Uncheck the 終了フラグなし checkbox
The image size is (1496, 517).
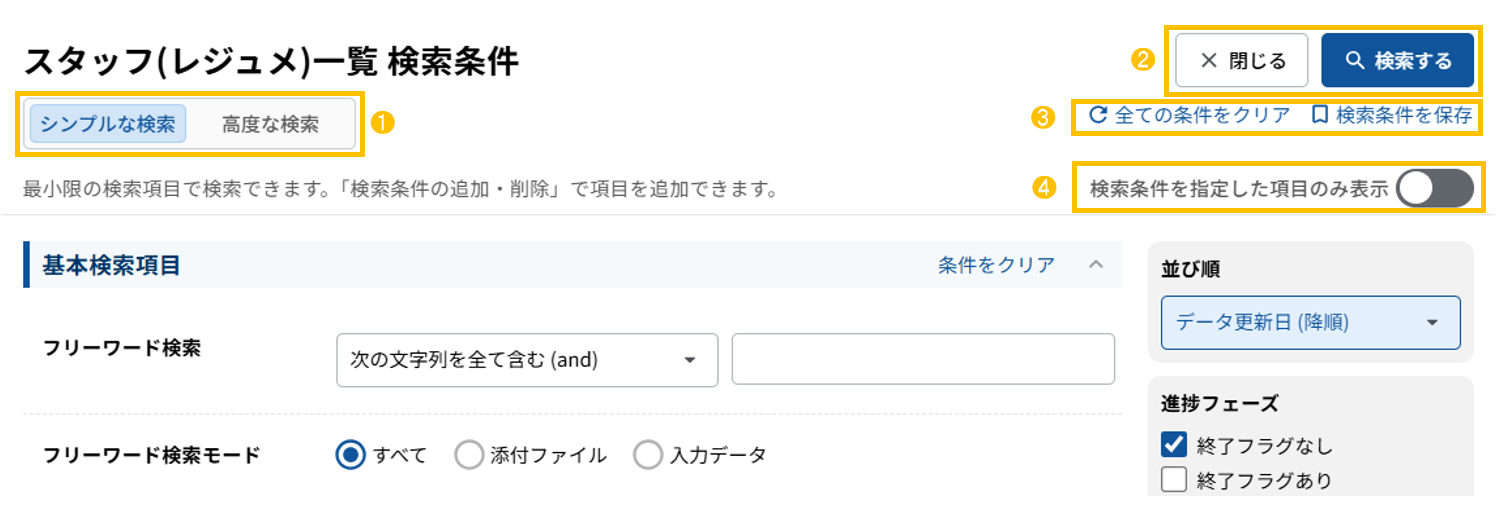[x=1174, y=445]
